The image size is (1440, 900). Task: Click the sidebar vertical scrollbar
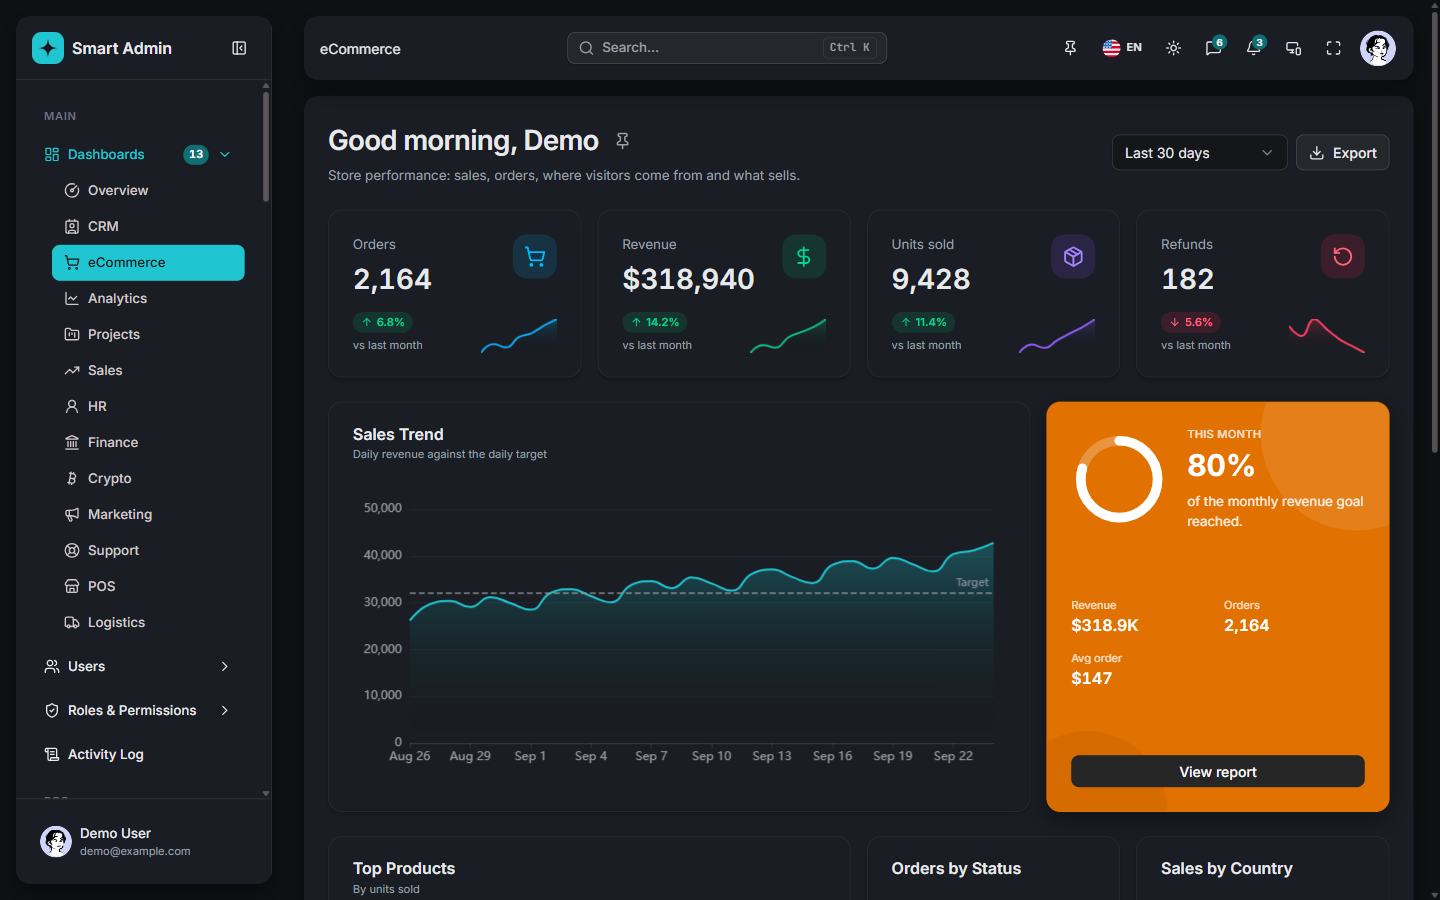[266, 146]
